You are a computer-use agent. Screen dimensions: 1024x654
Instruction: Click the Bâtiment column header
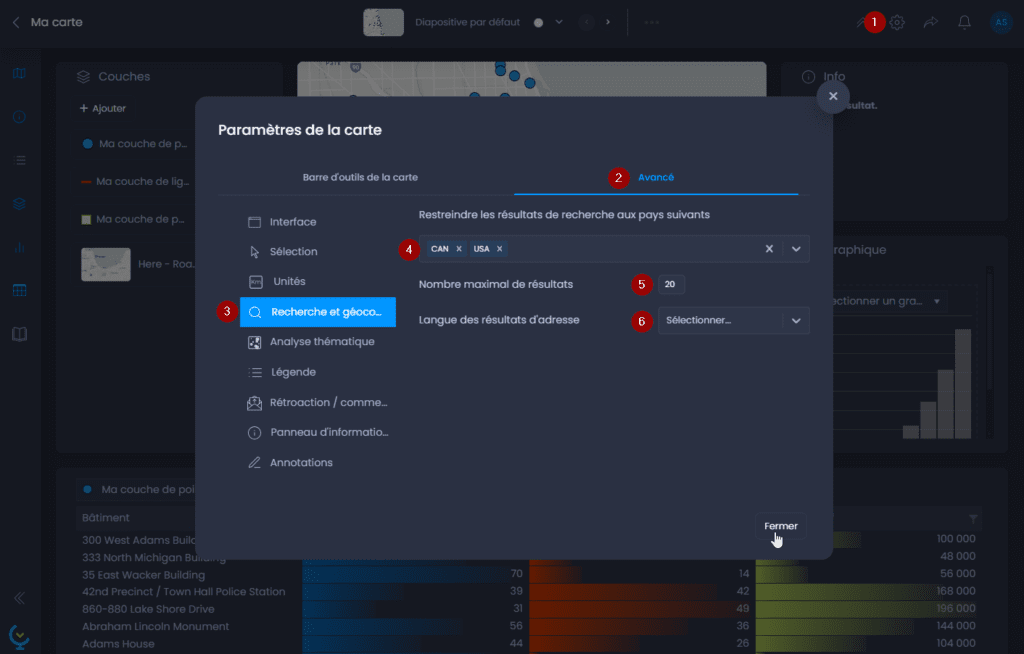[x=106, y=518]
